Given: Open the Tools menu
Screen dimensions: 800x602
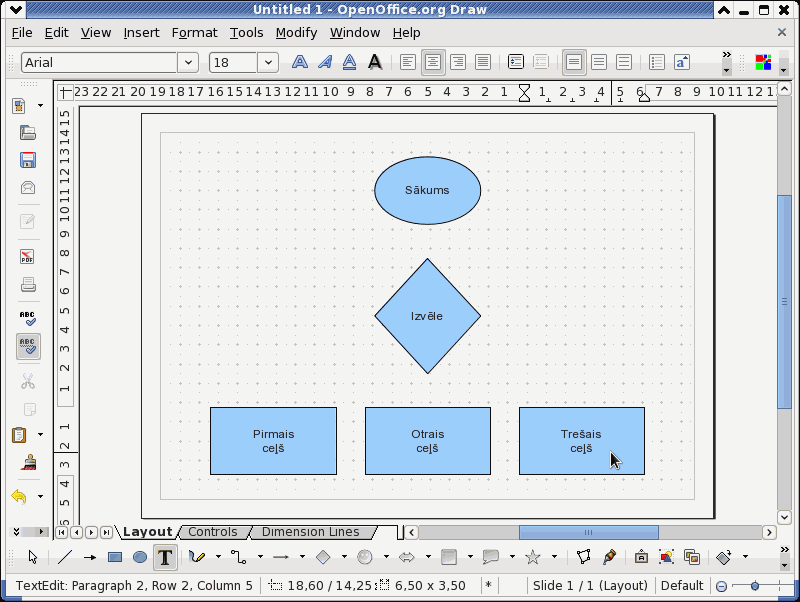Looking at the screenshot, I should click(x=246, y=33).
